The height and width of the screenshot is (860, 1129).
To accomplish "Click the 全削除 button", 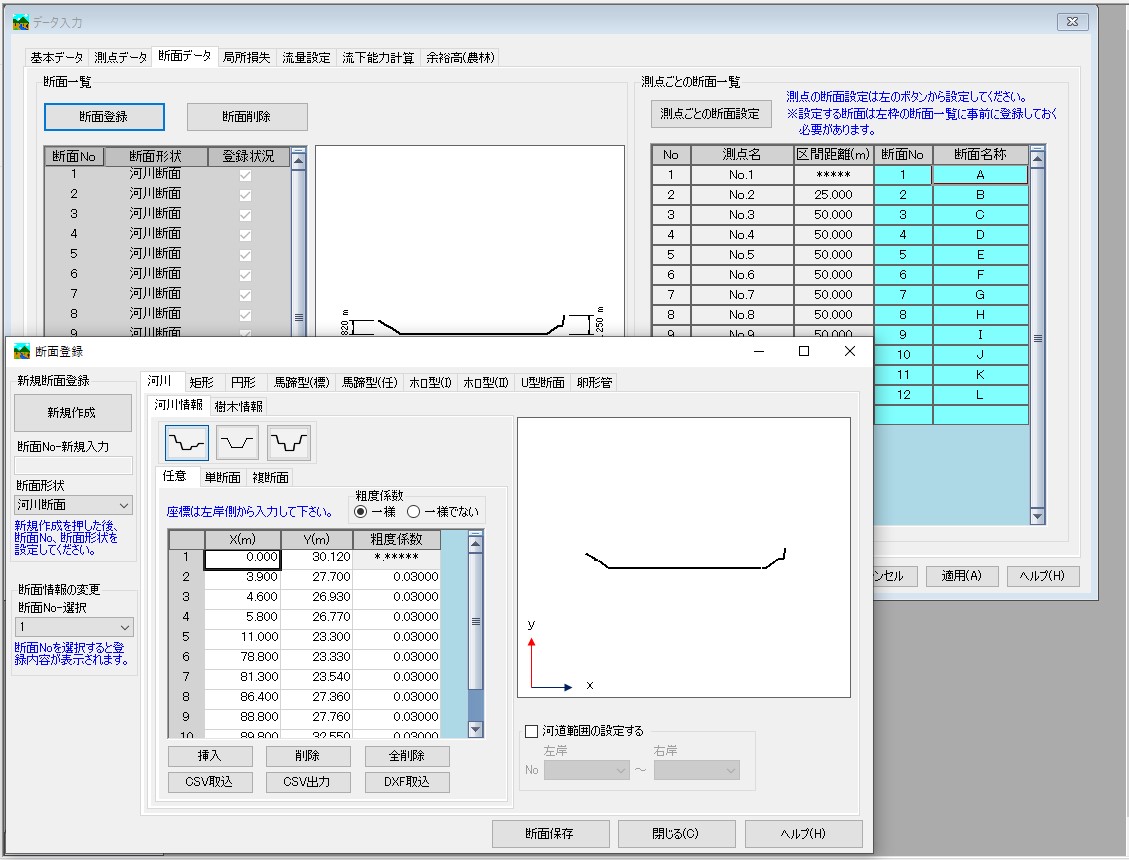I will click(407, 756).
